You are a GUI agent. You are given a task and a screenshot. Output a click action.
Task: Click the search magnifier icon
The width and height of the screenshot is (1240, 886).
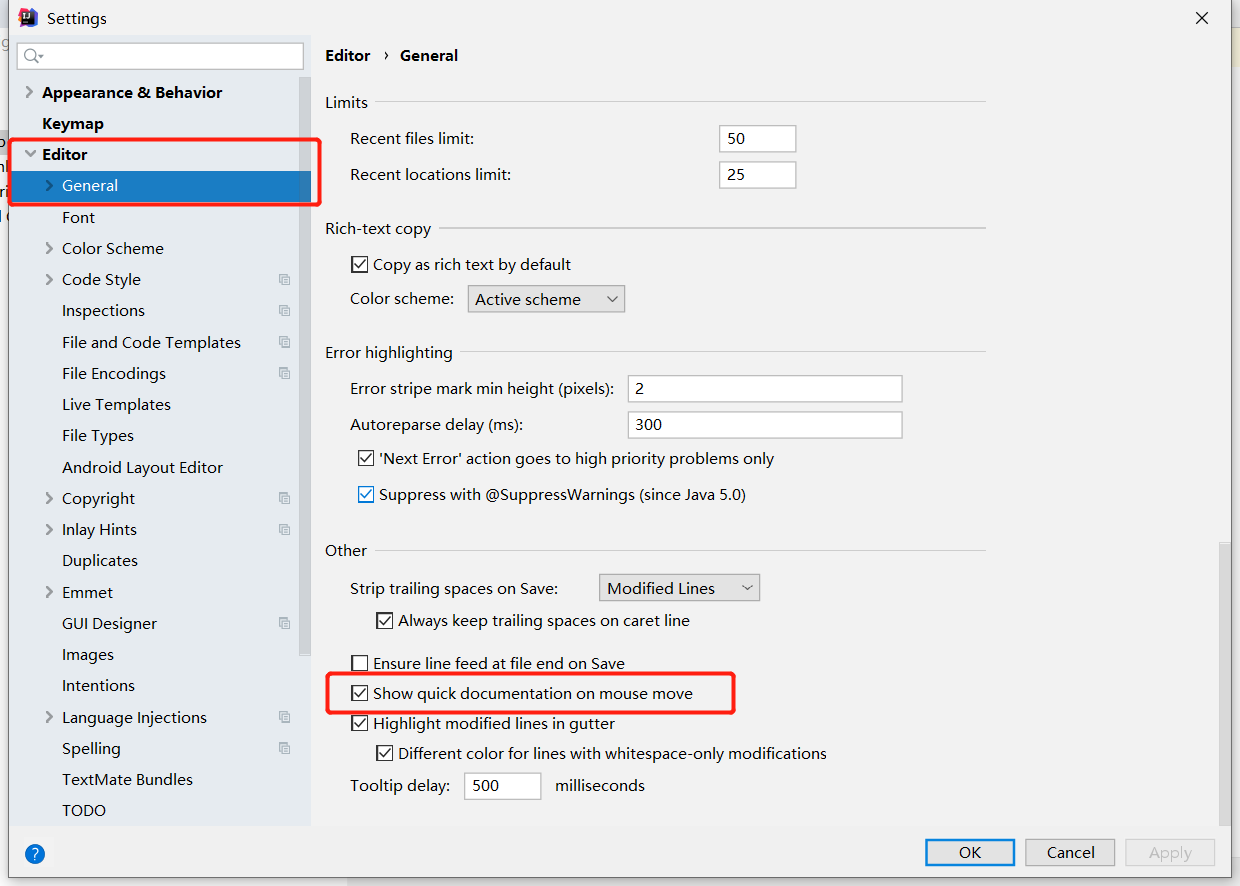[x=34, y=56]
